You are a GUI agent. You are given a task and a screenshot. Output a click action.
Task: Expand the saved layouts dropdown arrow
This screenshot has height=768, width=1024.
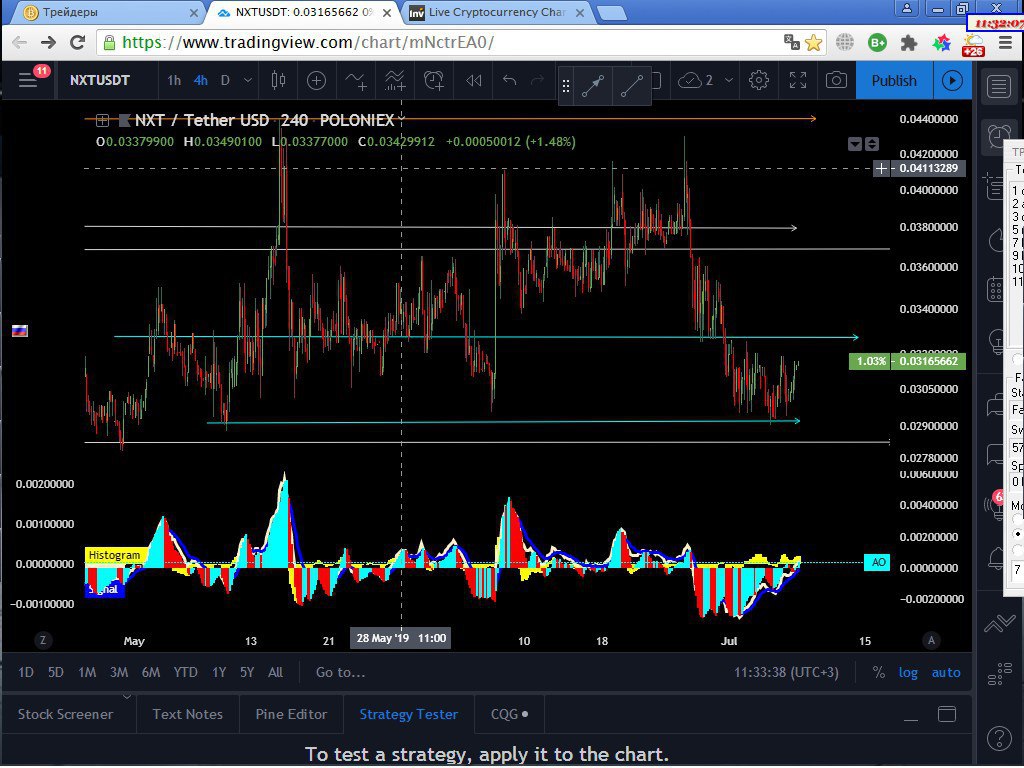pos(729,80)
